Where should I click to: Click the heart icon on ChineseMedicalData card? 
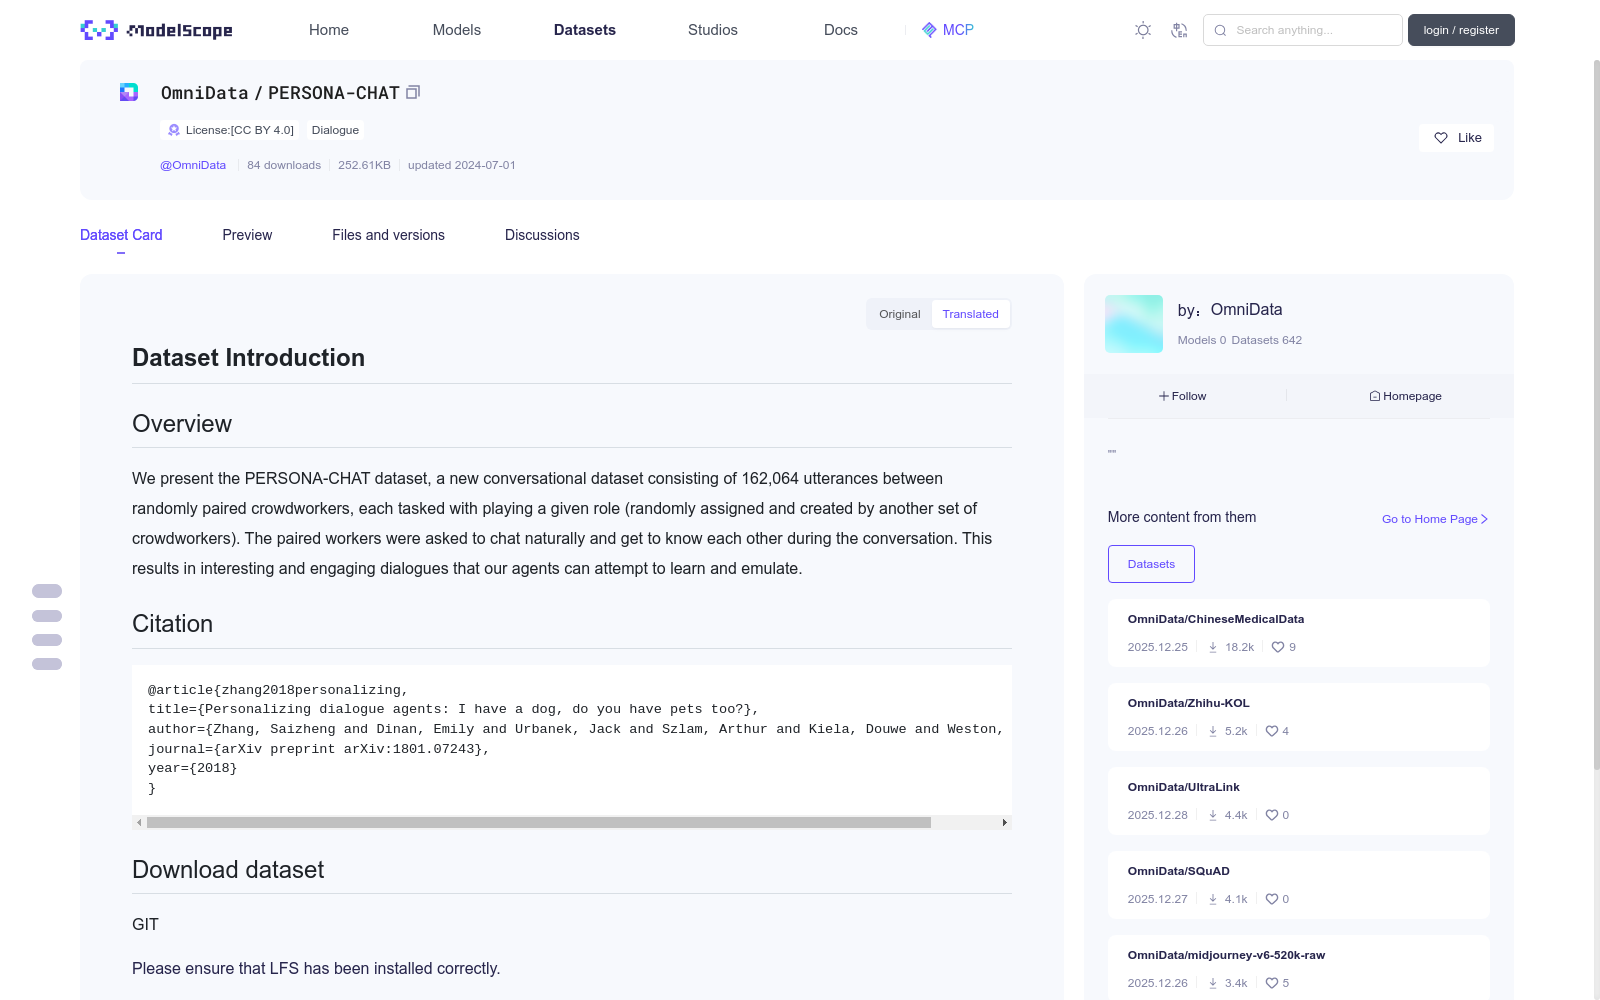click(1277, 647)
